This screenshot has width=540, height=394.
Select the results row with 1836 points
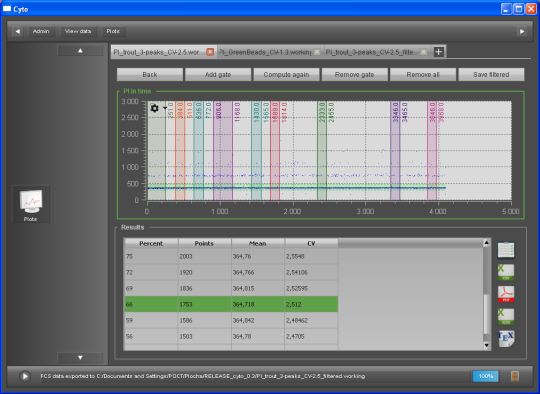coord(231,288)
